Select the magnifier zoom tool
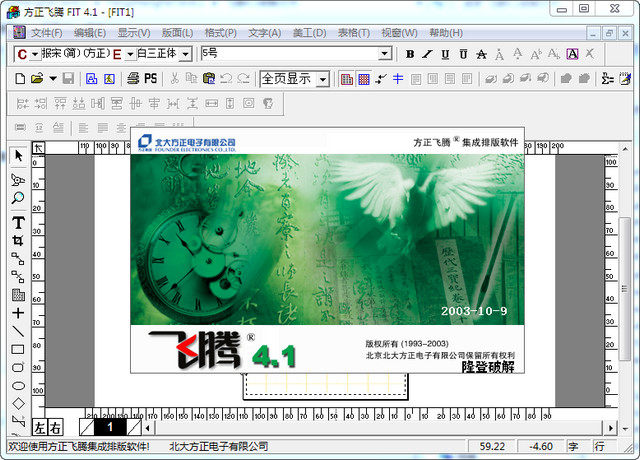640x460 pixels. point(18,198)
